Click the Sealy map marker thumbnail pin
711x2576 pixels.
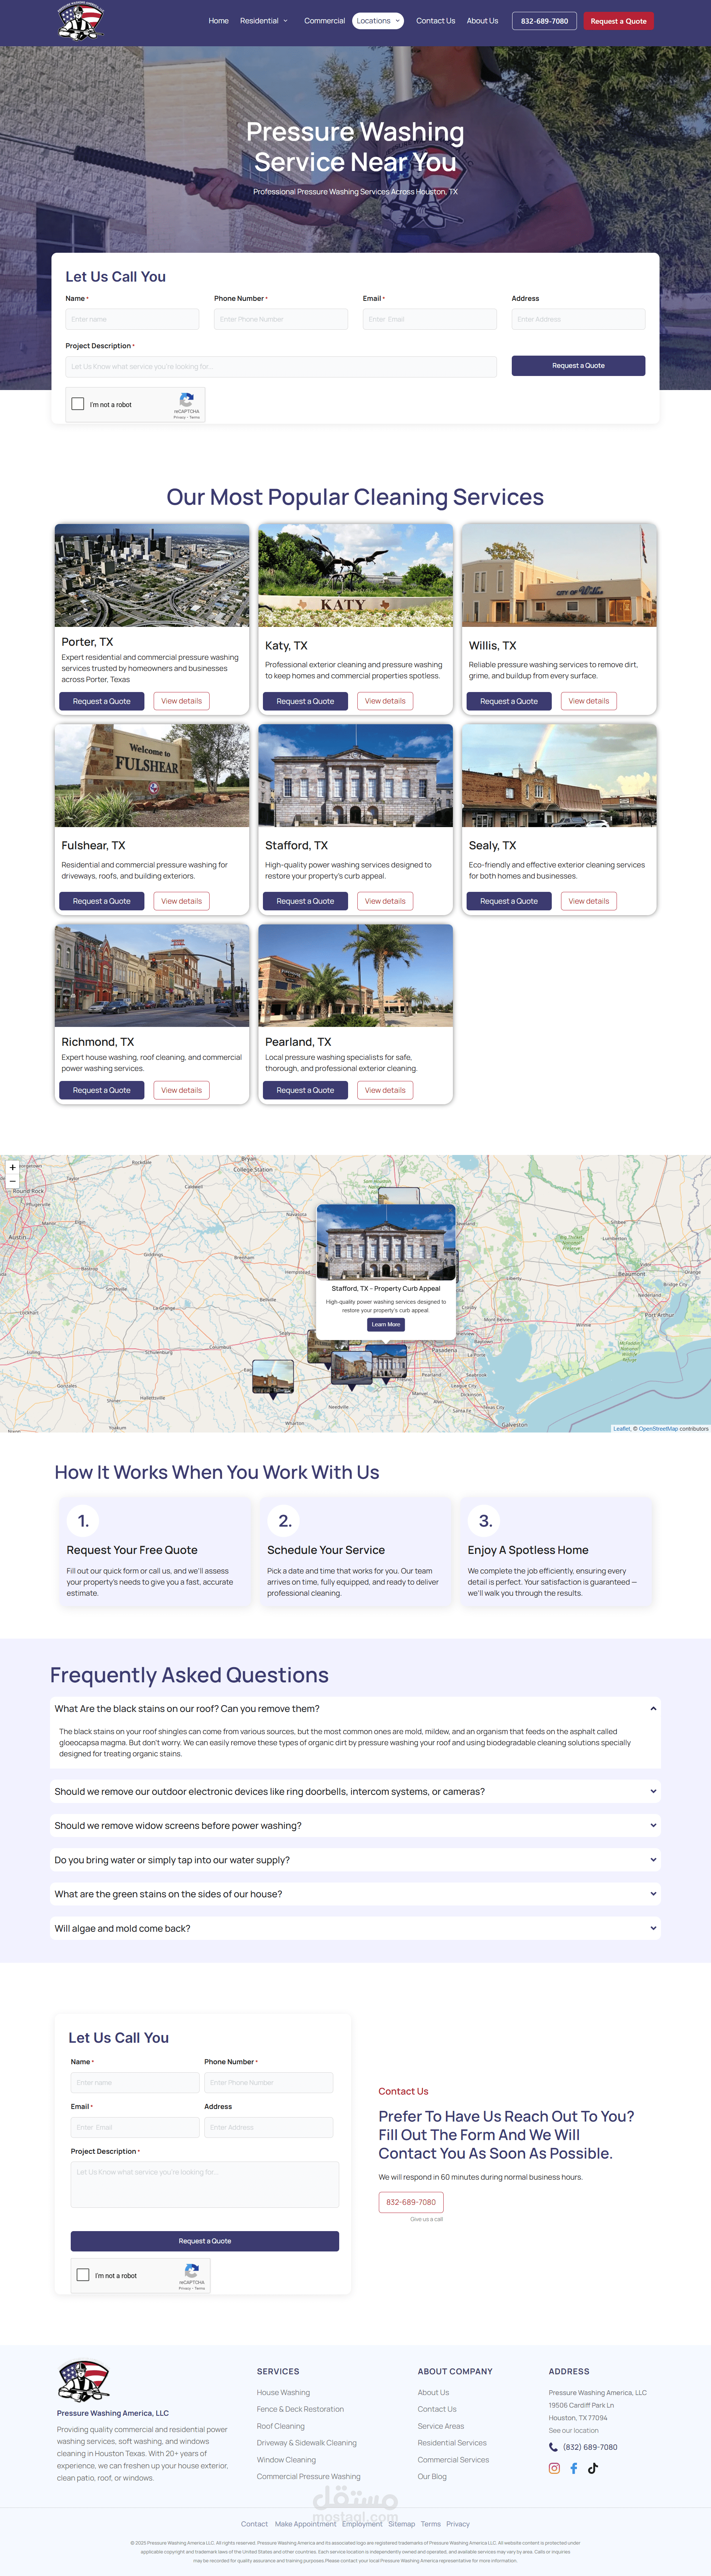273,1377
